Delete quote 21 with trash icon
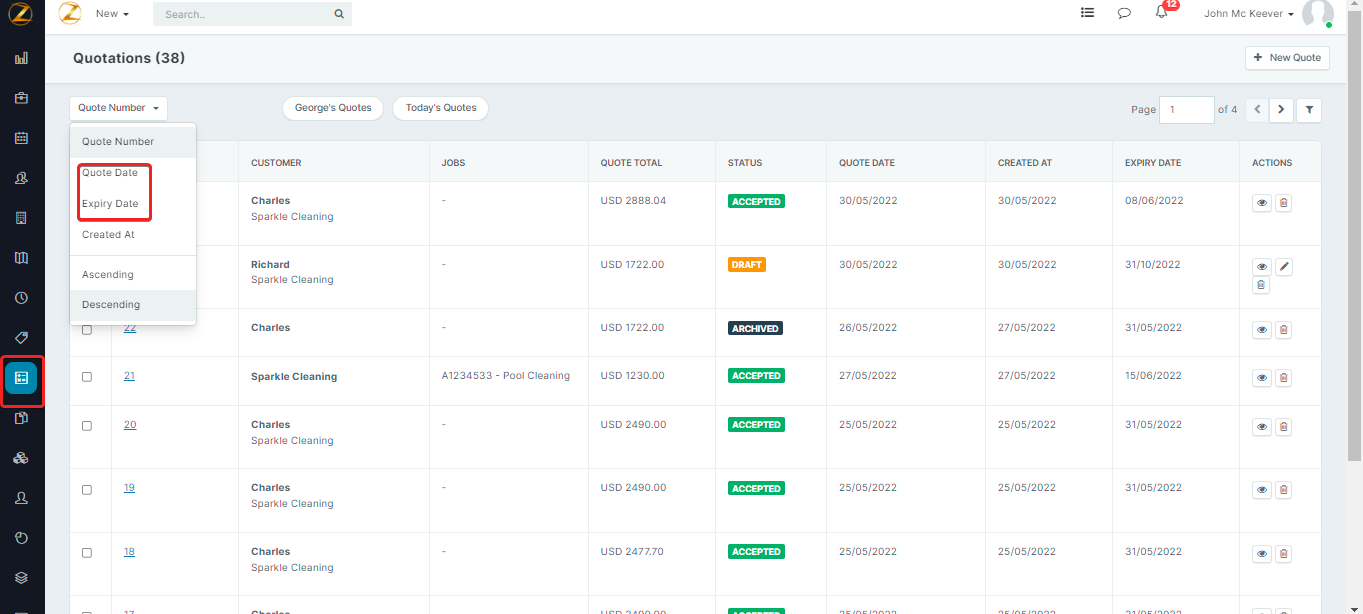The image size is (1363, 614). pos(1284,378)
